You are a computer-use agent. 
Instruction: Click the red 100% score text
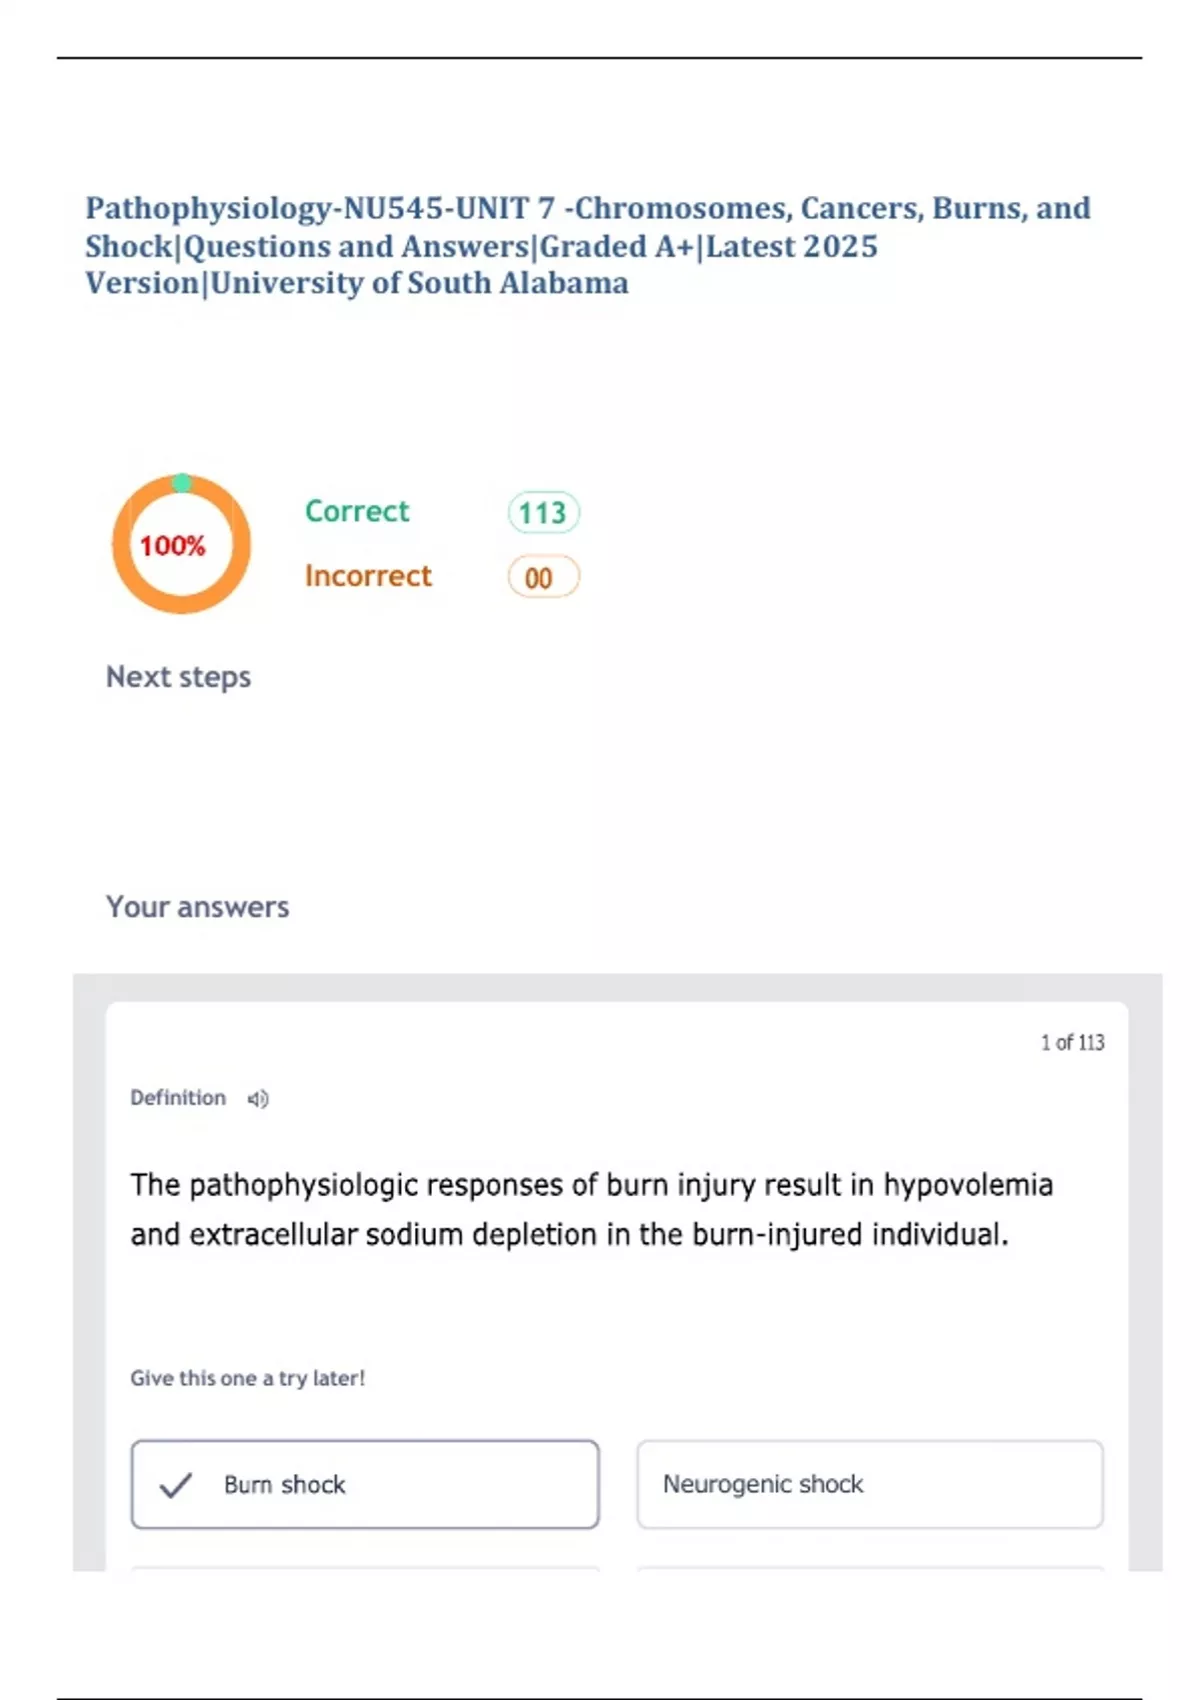point(172,546)
